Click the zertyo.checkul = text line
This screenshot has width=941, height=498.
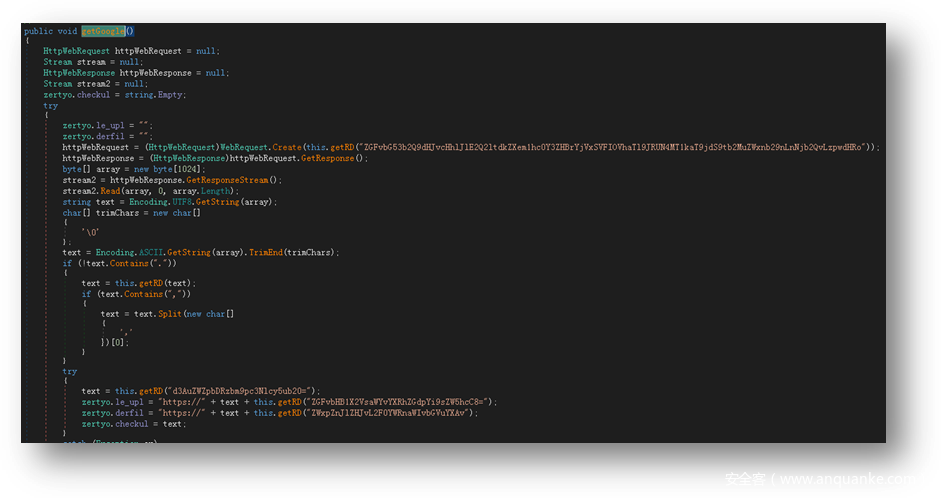coord(134,423)
